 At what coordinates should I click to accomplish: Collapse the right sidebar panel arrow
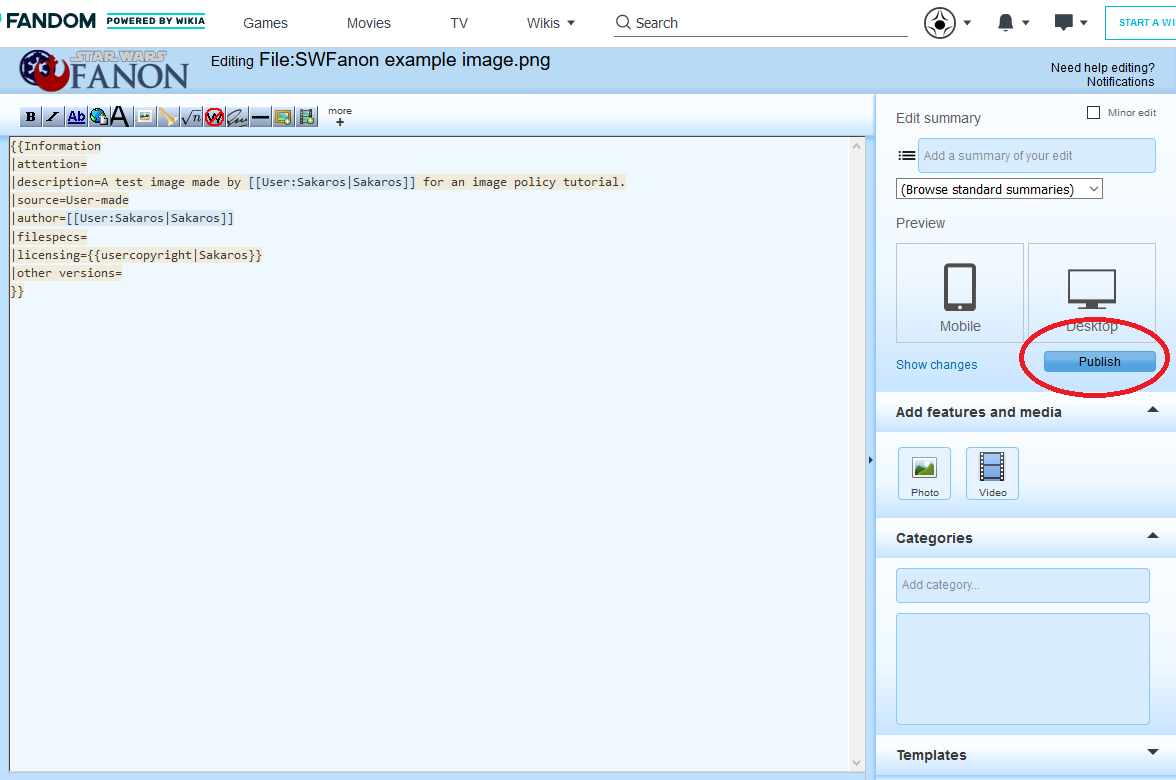(x=871, y=460)
